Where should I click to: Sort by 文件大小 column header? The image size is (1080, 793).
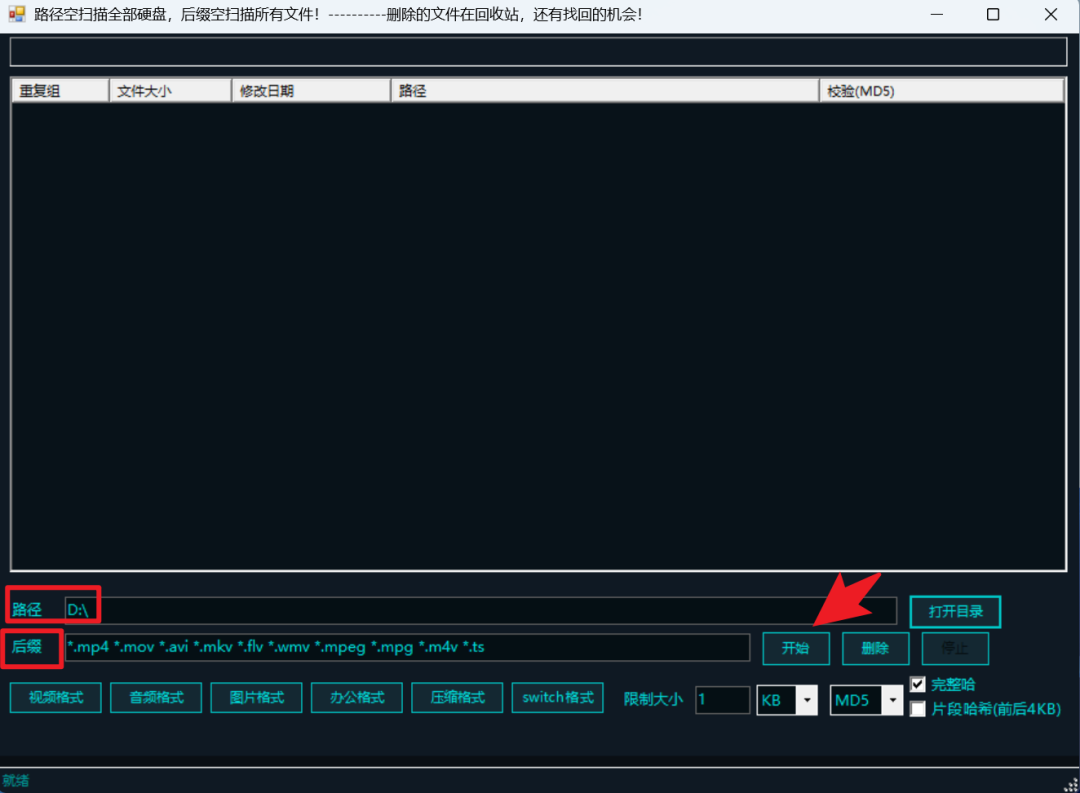pyautogui.click(x=170, y=91)
